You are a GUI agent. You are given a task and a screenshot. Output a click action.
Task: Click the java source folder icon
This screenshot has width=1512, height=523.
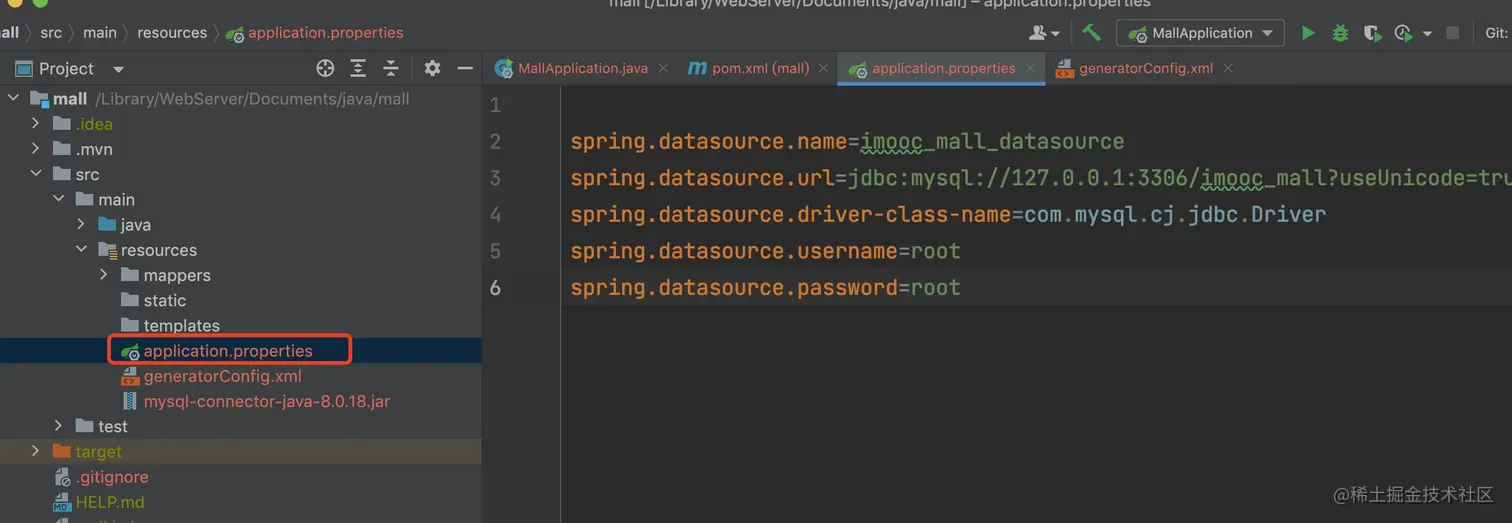(107, 224)
